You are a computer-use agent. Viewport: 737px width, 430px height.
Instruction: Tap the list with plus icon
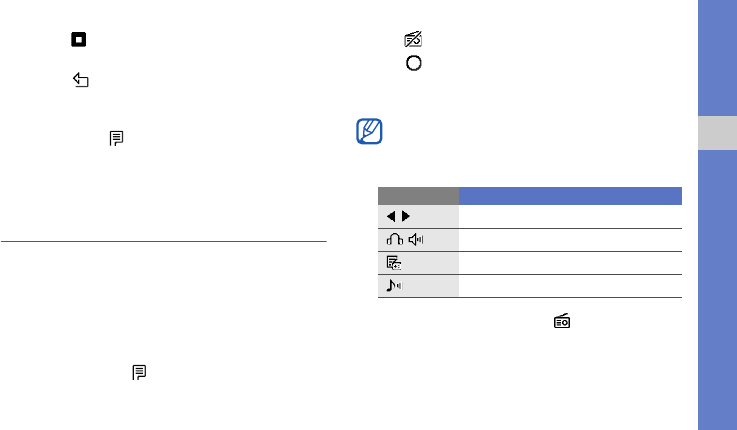tap(393, 263)
